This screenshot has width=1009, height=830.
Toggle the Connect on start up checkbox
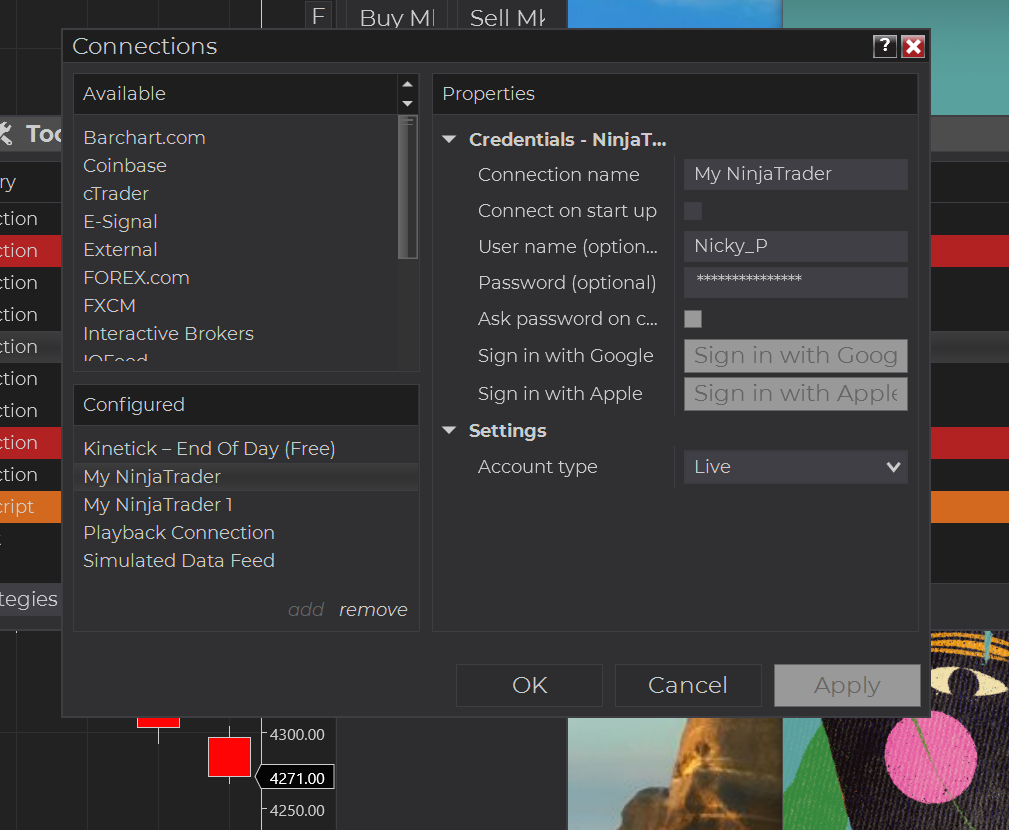693,211
